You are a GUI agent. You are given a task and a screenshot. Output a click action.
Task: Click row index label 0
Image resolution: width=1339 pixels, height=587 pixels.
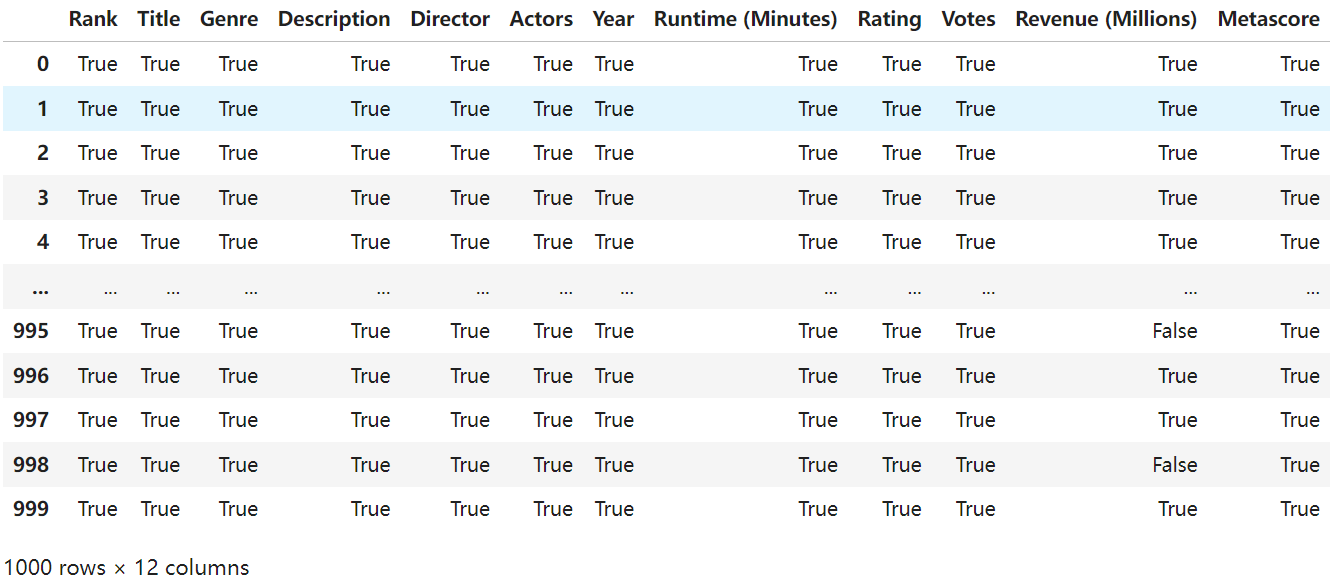42,64
